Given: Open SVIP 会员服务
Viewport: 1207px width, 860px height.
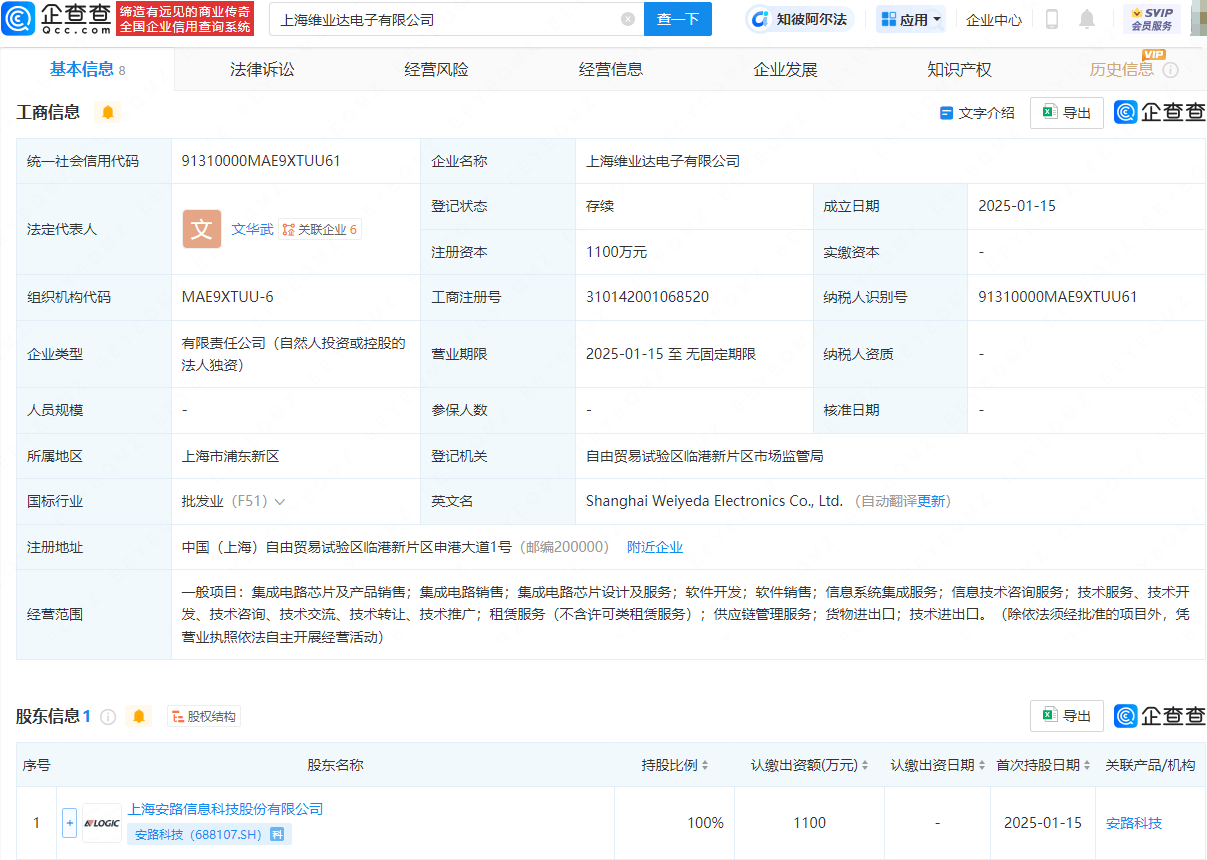Looking at the screenshot, I should coord(1151,19).
